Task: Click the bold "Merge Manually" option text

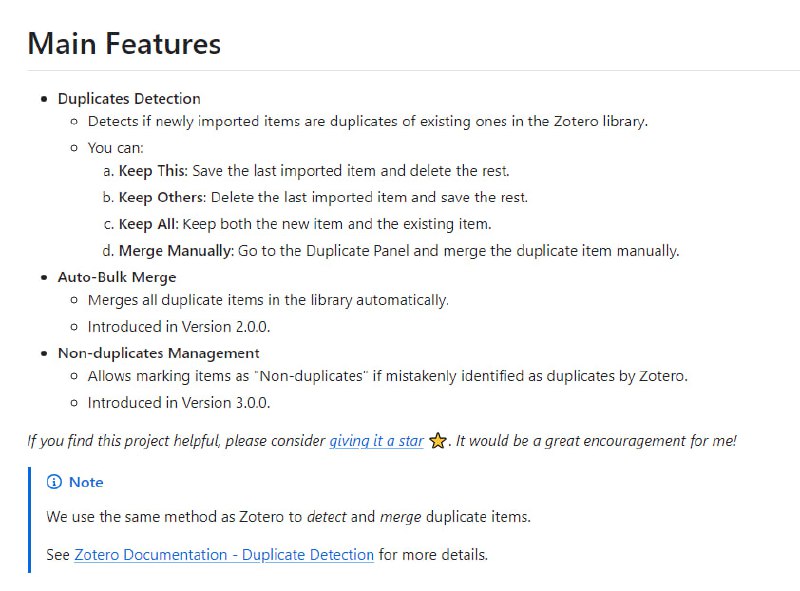Action: pos(175,251)
